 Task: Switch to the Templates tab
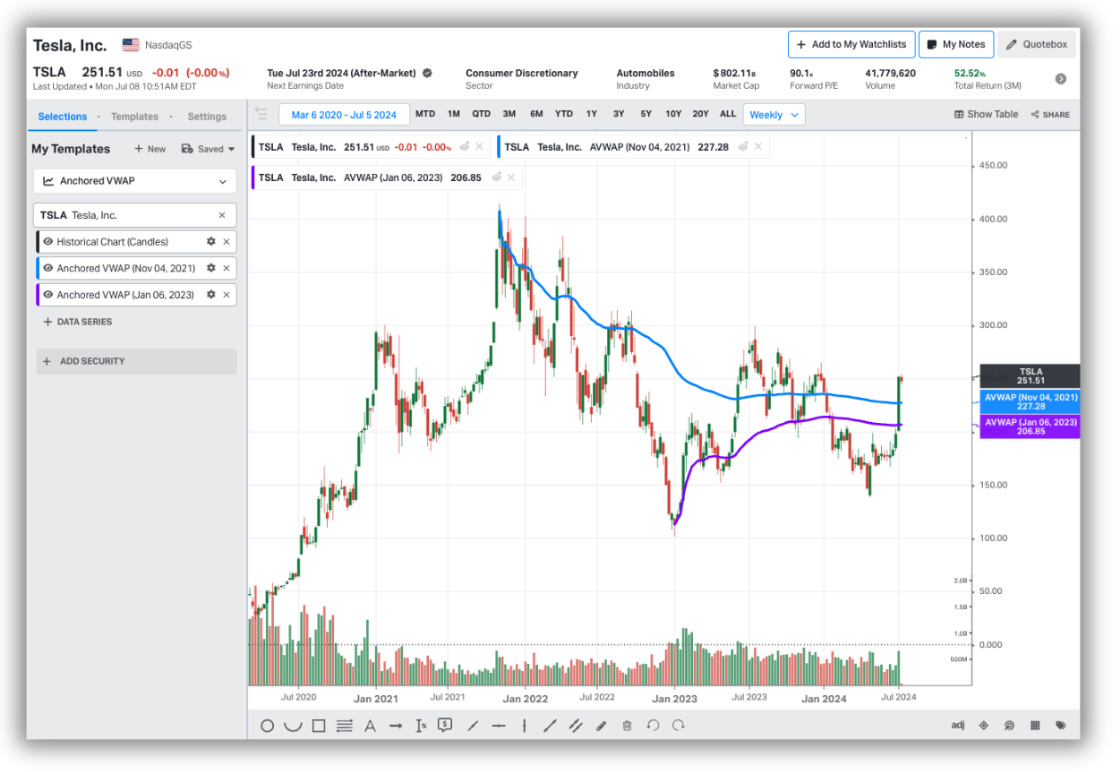click(x=134, y=116)
